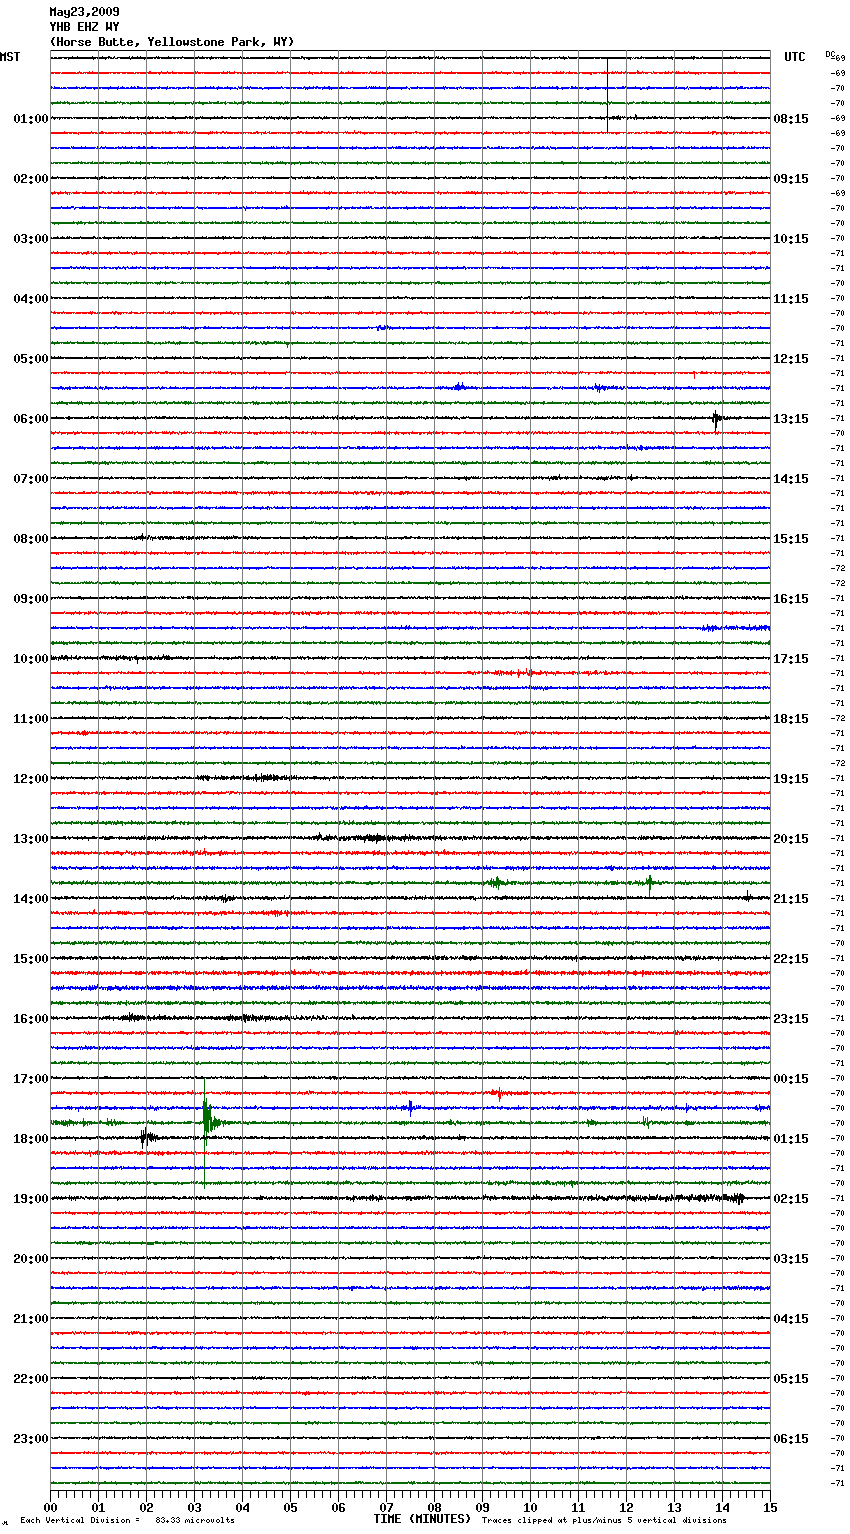
Task: Click the UTC time label "08:15"
Action: coord(791,119)
